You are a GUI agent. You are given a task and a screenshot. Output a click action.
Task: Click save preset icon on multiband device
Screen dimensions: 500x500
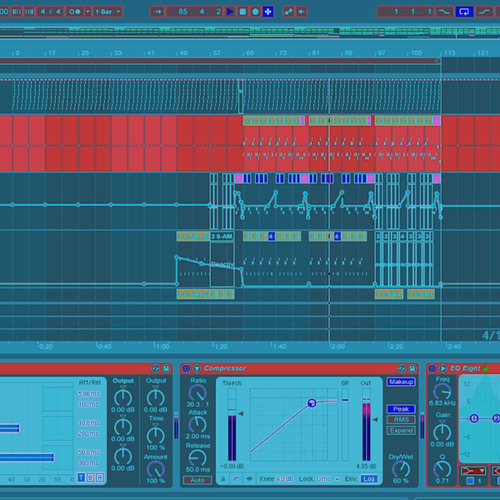point(166,368)
